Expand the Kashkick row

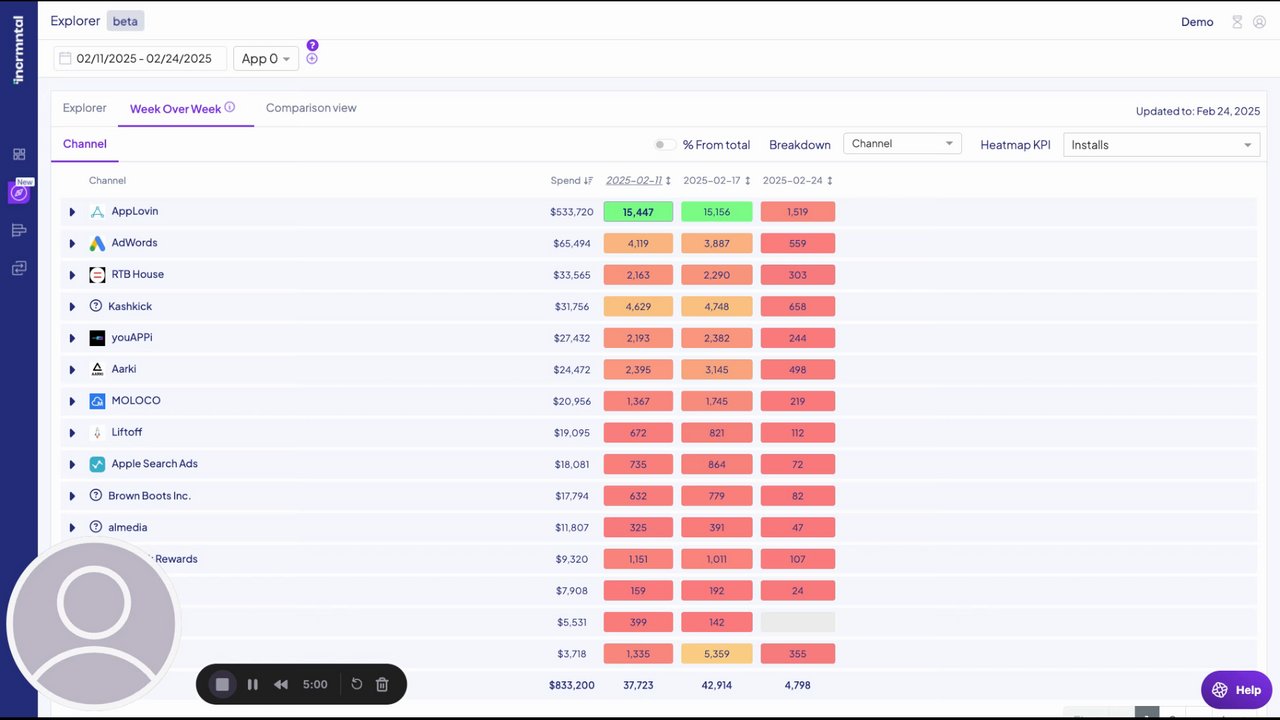coord(72,306)
